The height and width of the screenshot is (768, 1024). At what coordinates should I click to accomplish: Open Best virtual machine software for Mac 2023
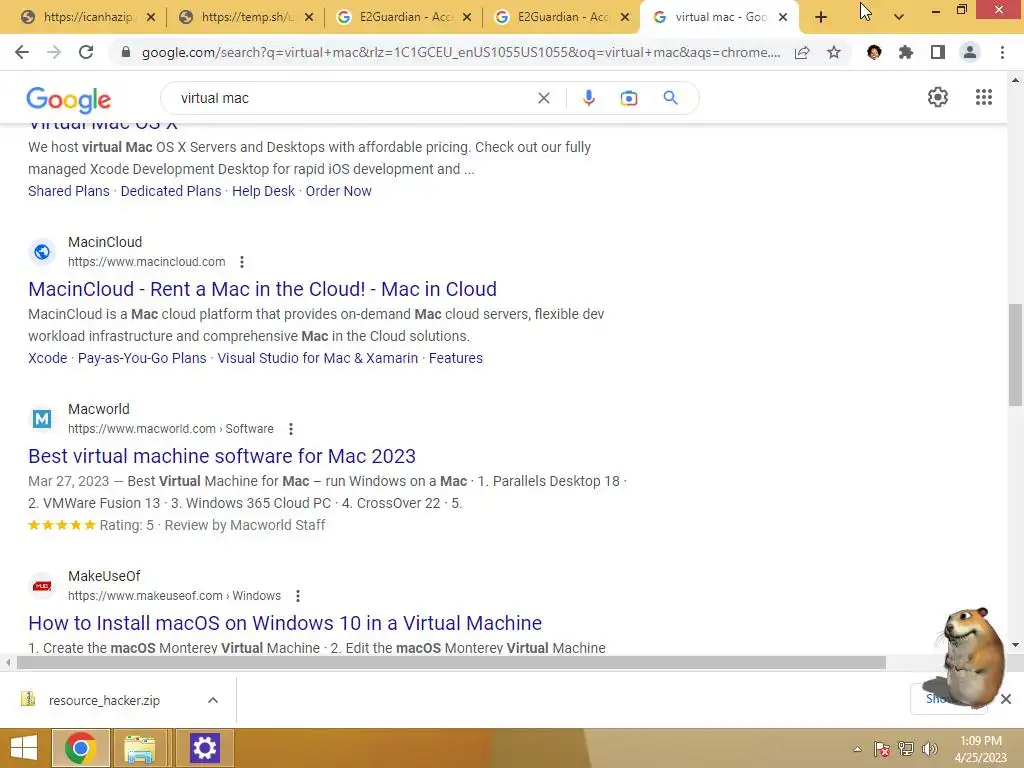tap(222, 456)
